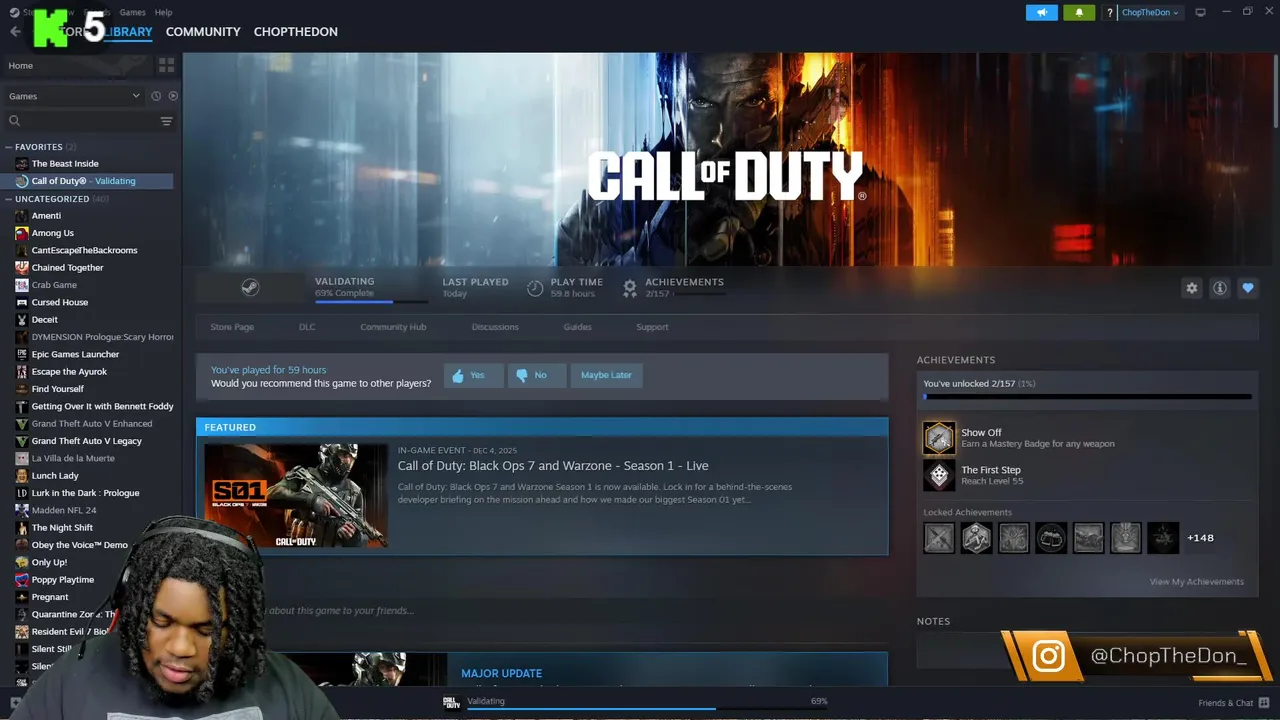Click the question mark help icon

[x=1109, y=13]
